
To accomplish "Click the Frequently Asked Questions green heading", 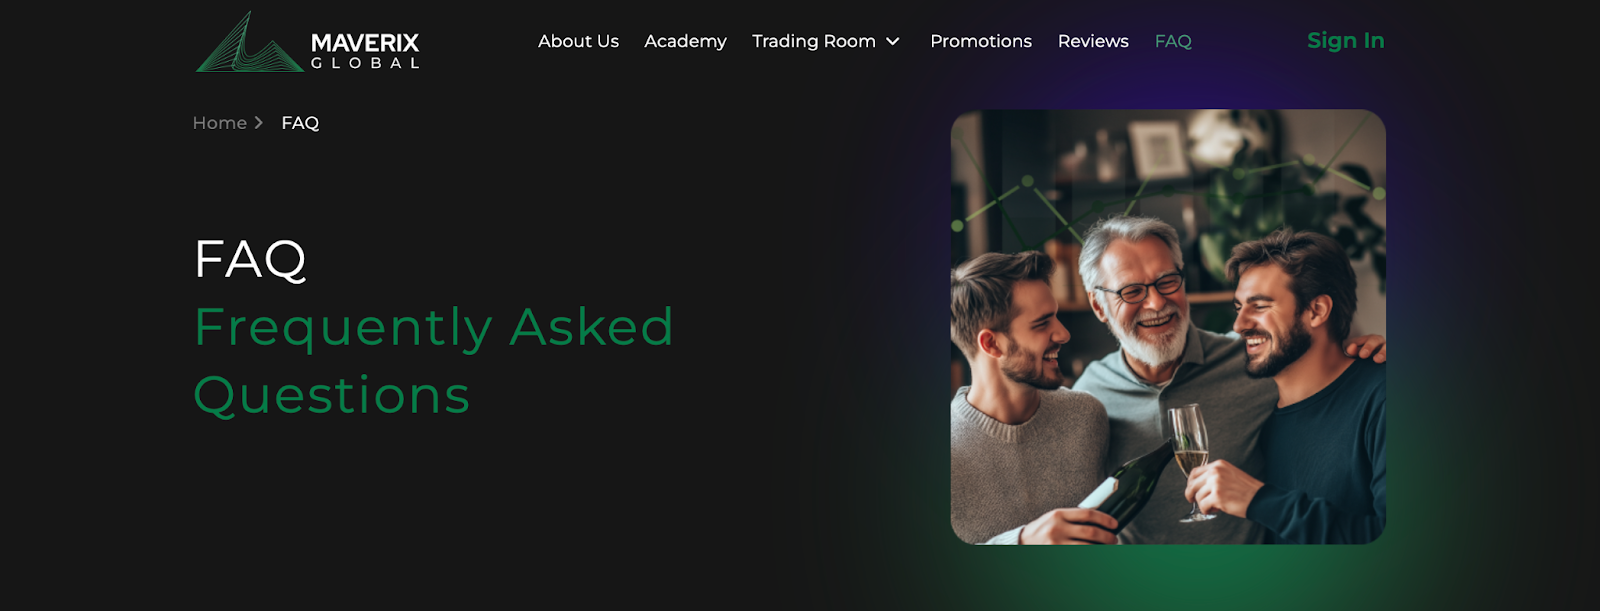I will click(x=434, y=361).
